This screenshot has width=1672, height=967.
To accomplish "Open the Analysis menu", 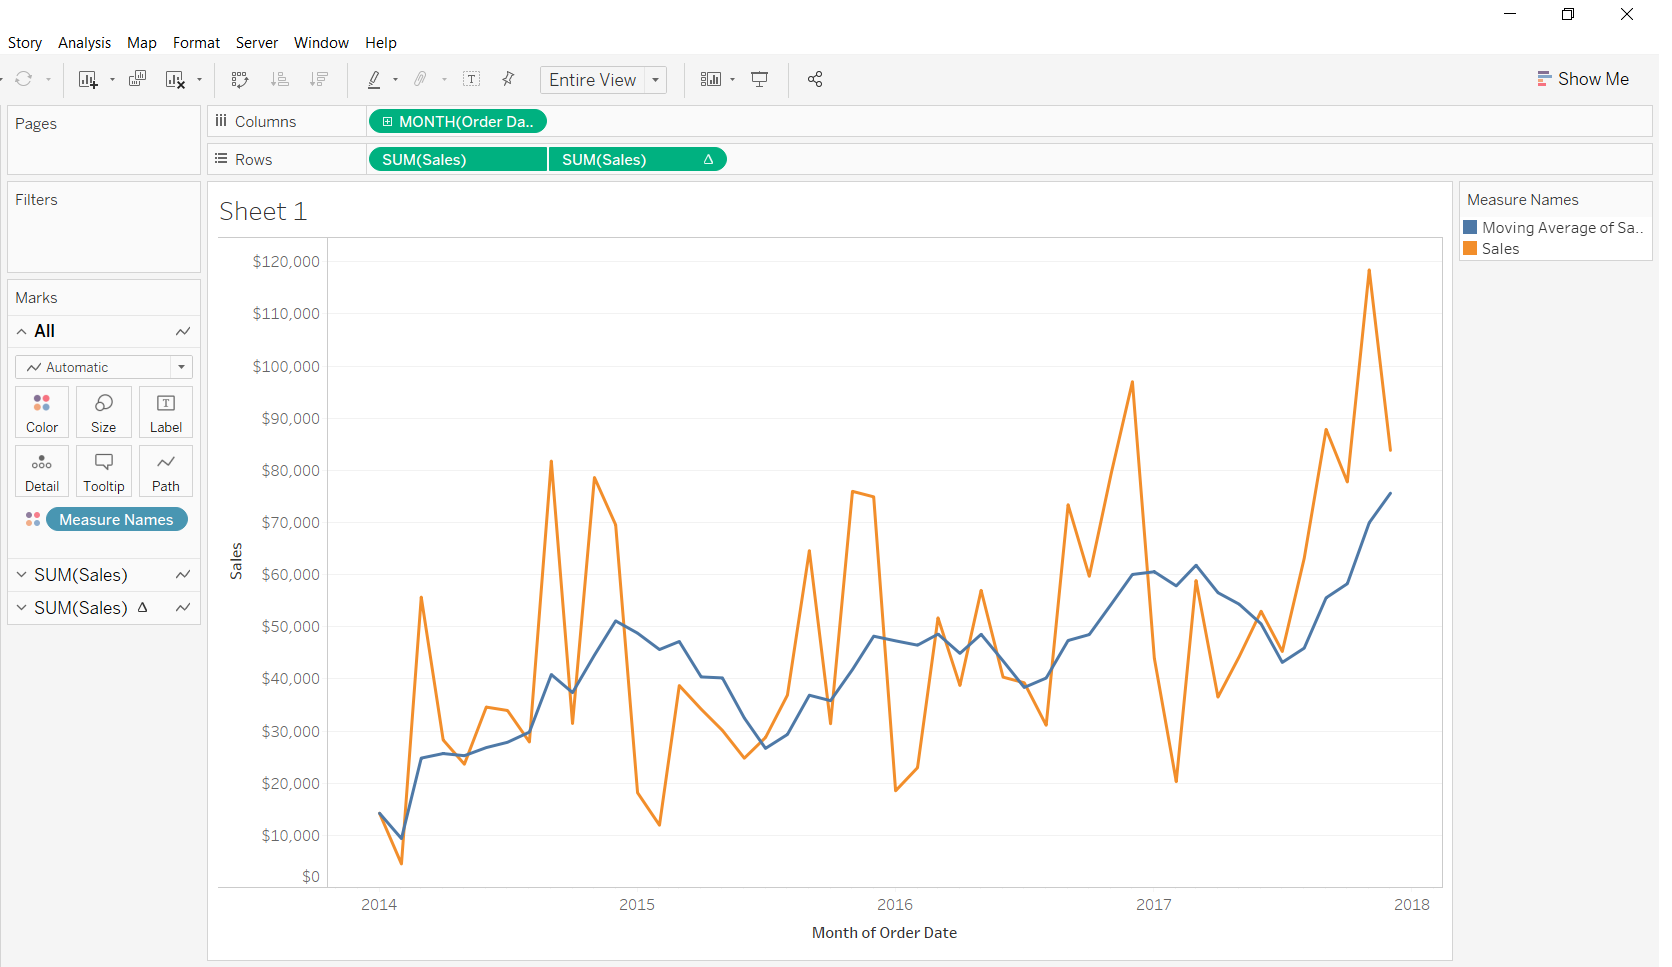I will [84, 43].
